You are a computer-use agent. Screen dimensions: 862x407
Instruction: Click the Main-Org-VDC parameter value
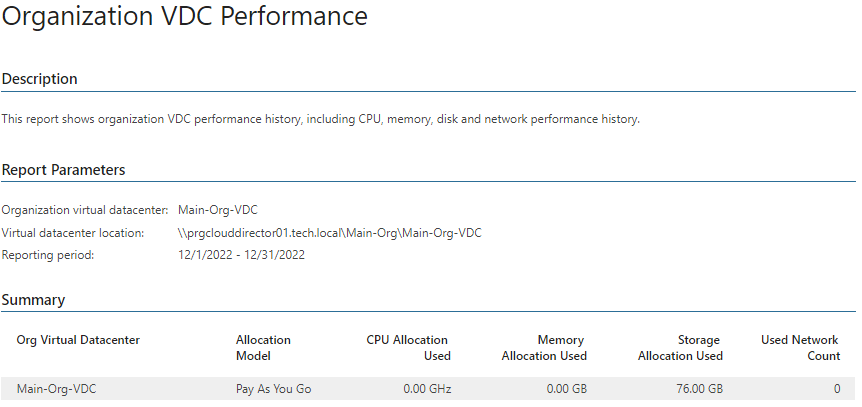(x=218, y=210)
